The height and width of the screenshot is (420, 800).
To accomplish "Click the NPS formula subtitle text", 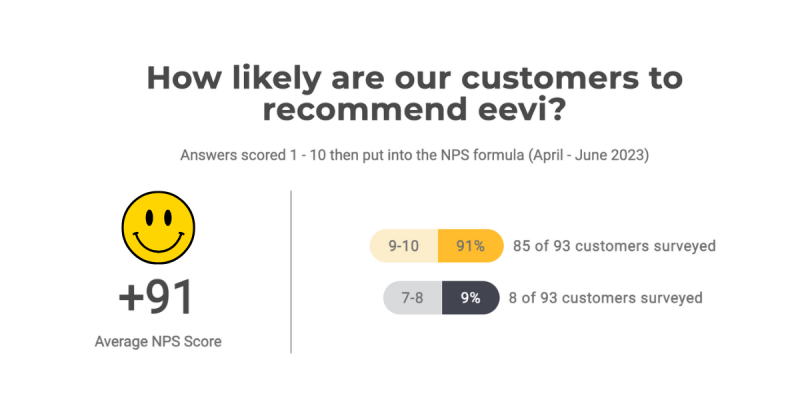I will click(414, 155).
